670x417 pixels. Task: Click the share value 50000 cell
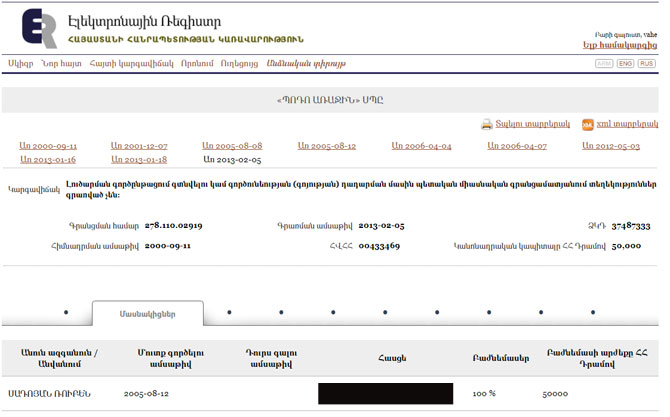555,394
